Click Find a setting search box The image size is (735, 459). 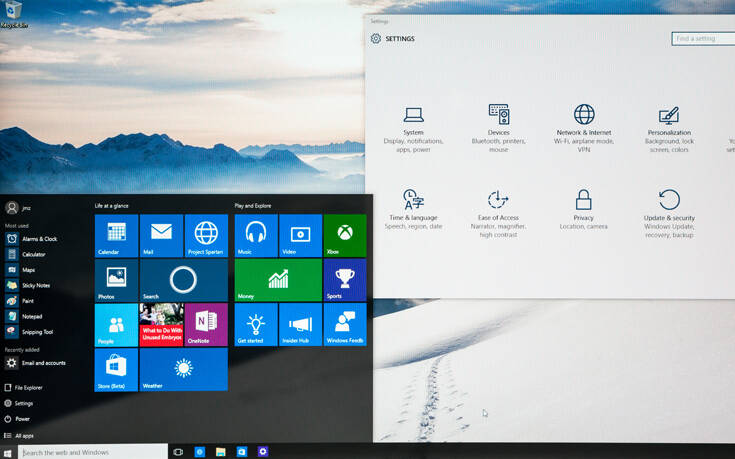703,38
